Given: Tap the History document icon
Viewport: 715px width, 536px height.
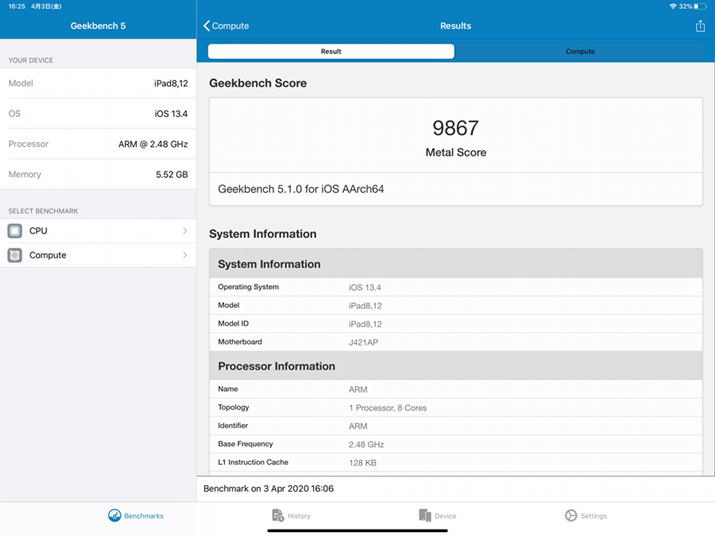Looking at the screenshot, I should click(278, 516).
